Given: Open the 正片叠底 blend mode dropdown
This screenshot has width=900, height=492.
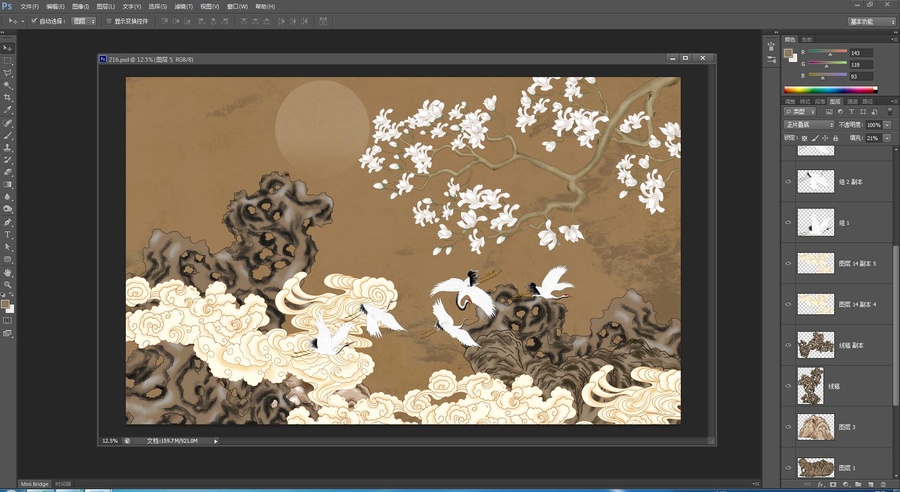Looking at the screenshot, I should pos(809,125).
